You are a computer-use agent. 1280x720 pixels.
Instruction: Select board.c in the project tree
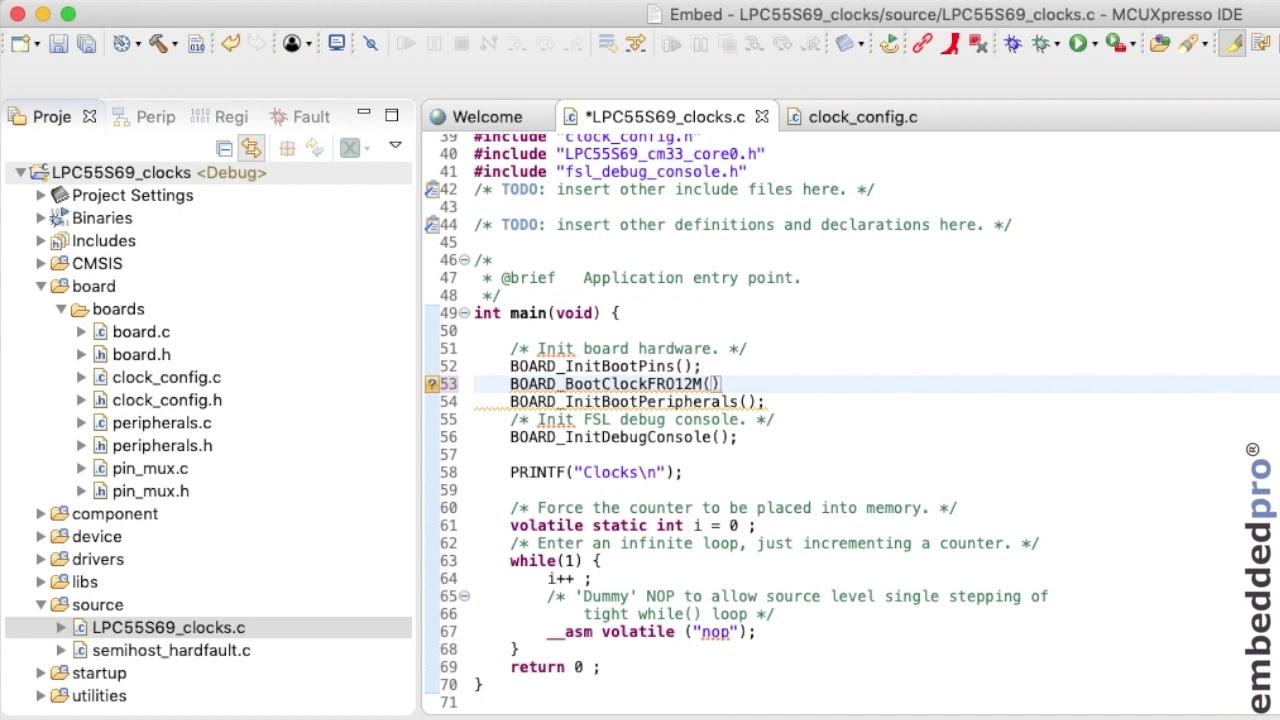[x=141, y=332]
